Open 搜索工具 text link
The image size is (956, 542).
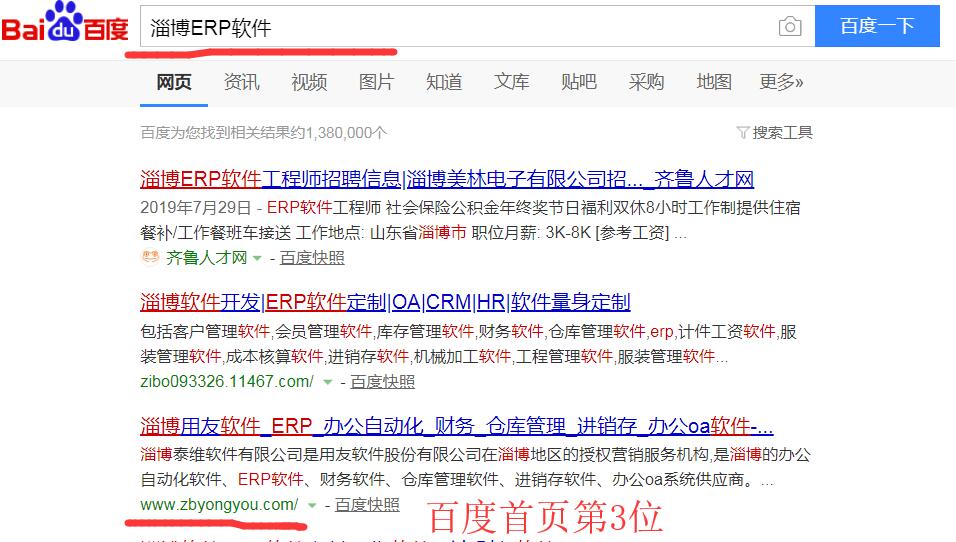click(782, 132)
